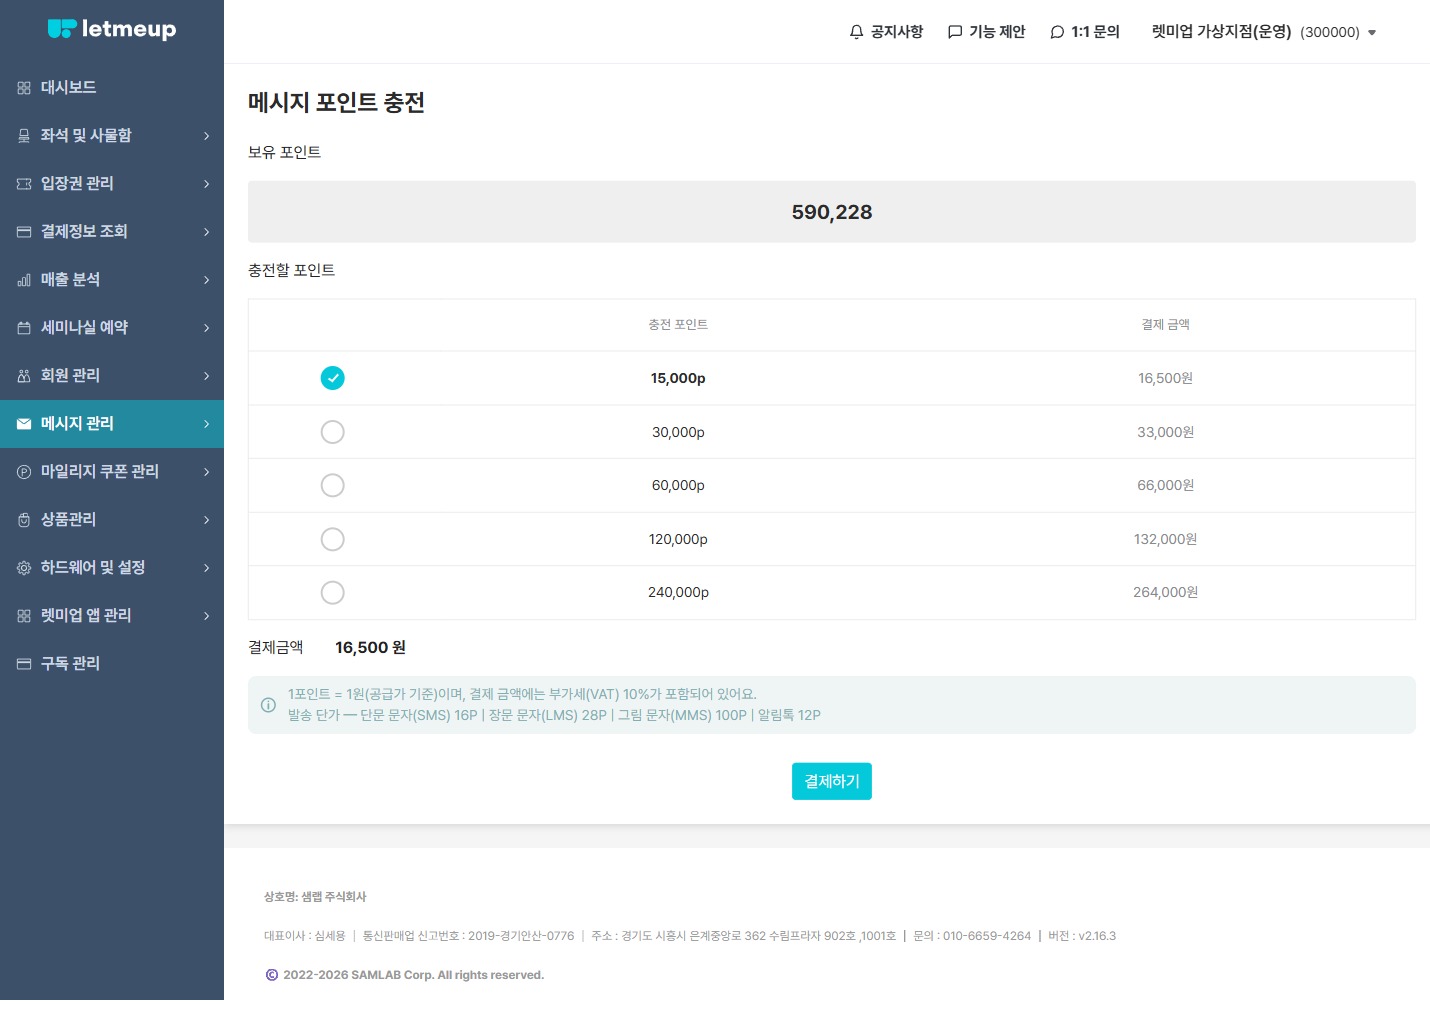Open the 메시지 관리 menu
Screen dimensions: 1430x1024
coord(112,424)
